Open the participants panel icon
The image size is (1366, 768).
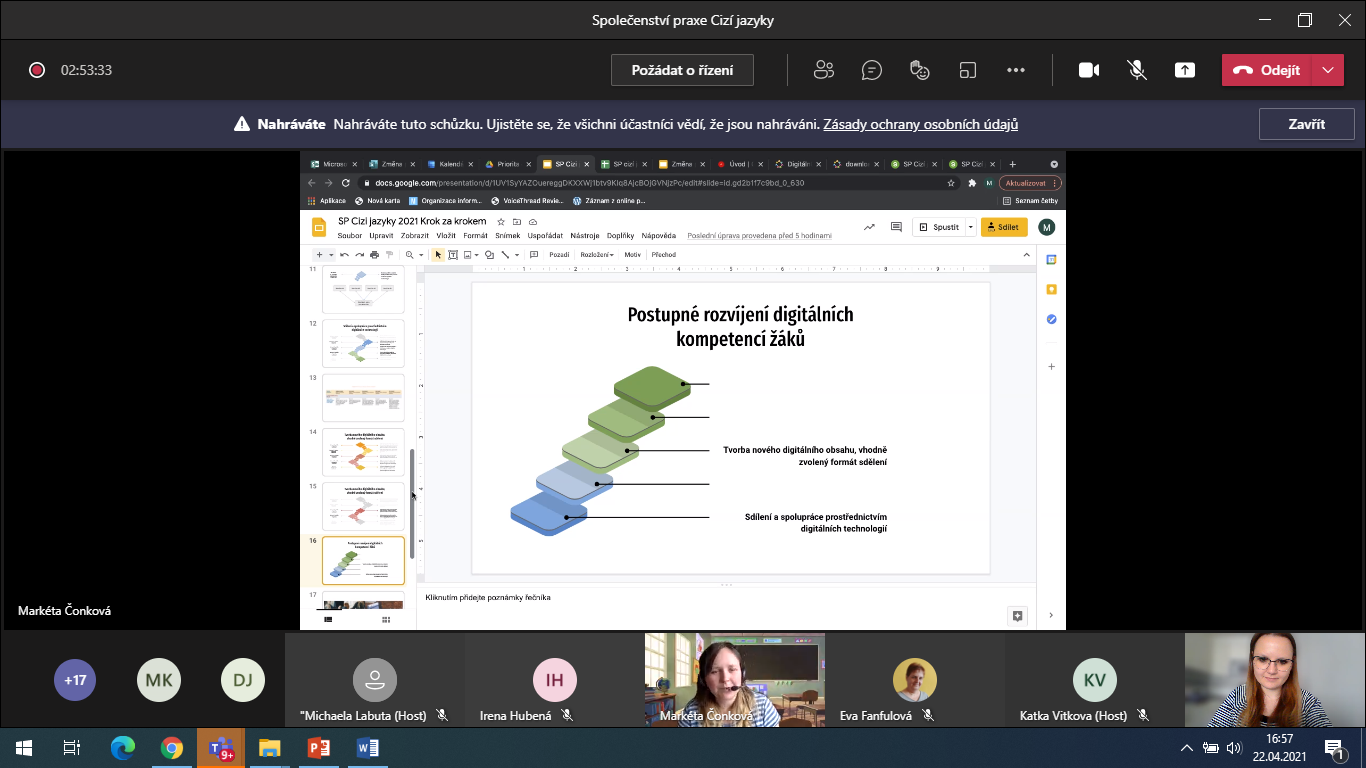824,70
